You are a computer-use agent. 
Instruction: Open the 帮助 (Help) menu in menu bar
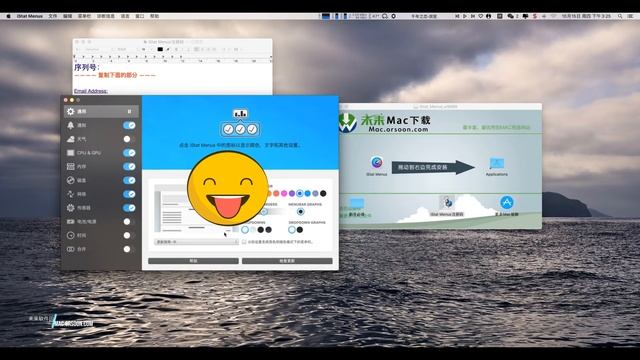(154, 16)
